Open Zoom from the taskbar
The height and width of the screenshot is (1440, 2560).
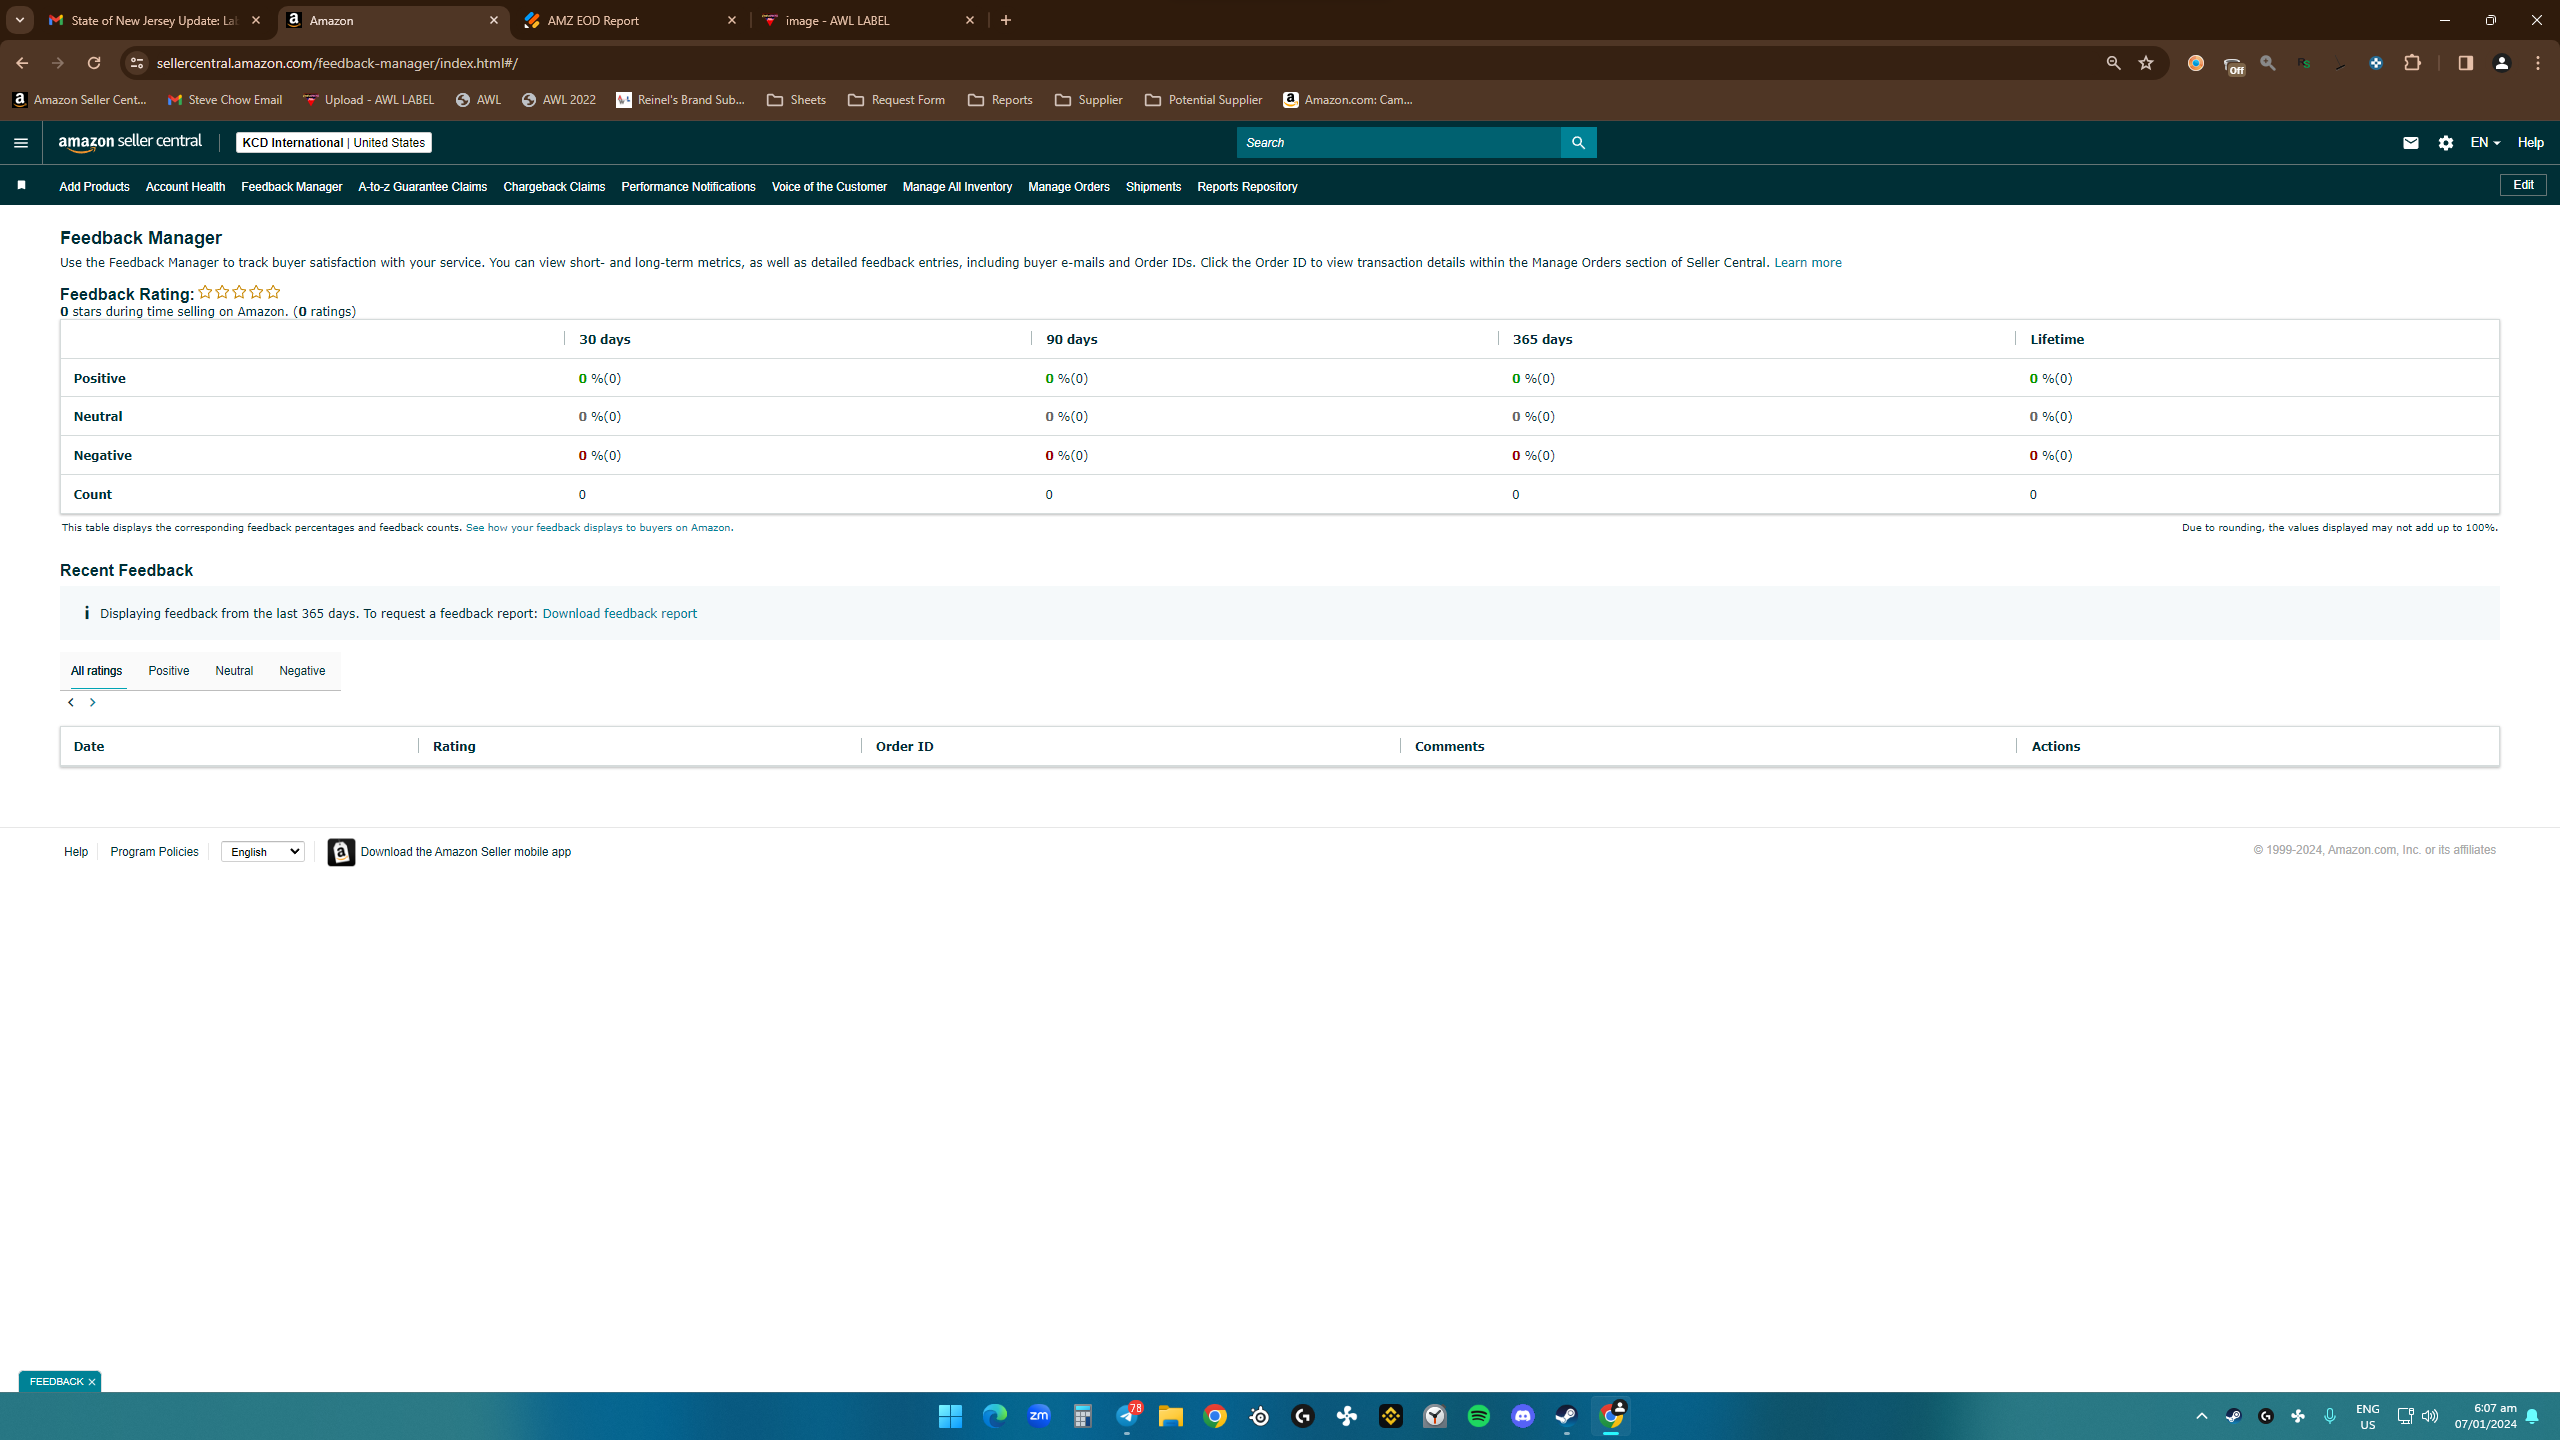click(x=1038, y=1416)
